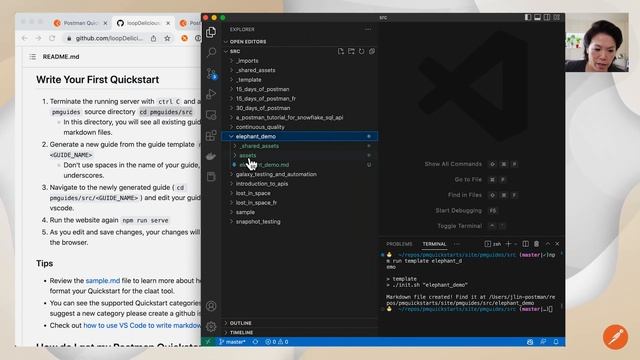Add a new terminal with plus icon
Screen dimensions: 640x360
pyautogui.click(x=508, y=244)
